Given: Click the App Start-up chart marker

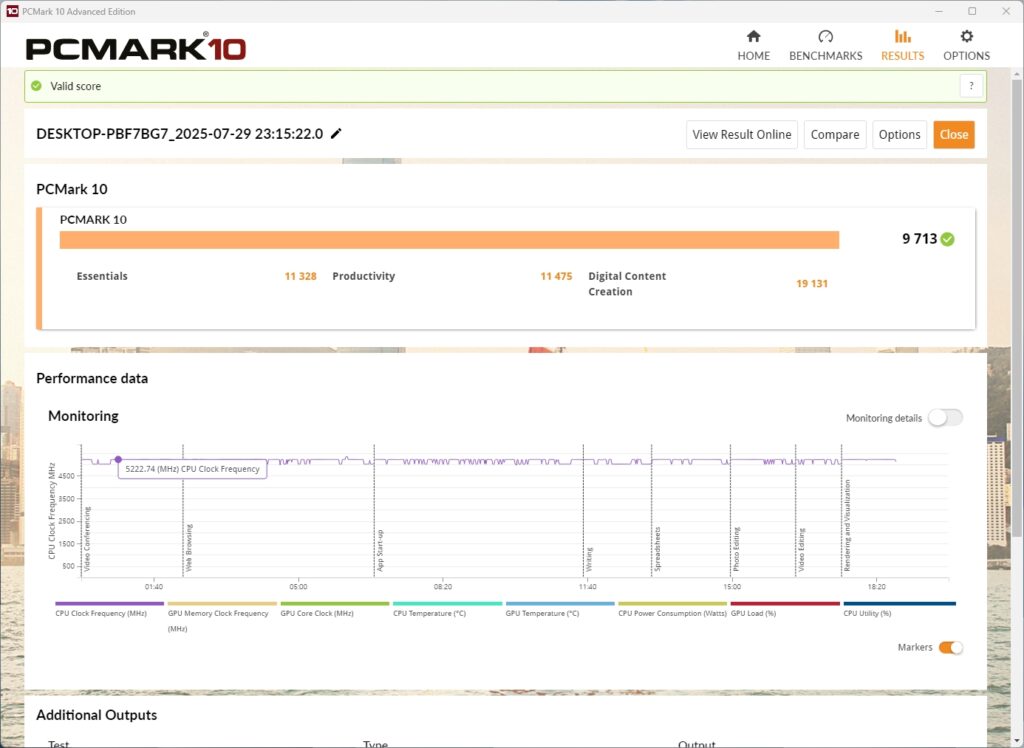Looking at the screenshot, I should point(380,551).
